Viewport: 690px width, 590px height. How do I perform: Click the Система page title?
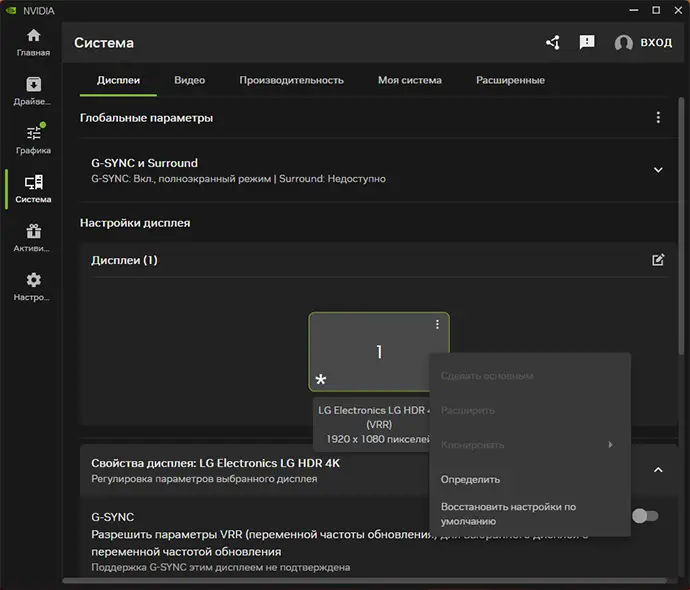(104, 43)
